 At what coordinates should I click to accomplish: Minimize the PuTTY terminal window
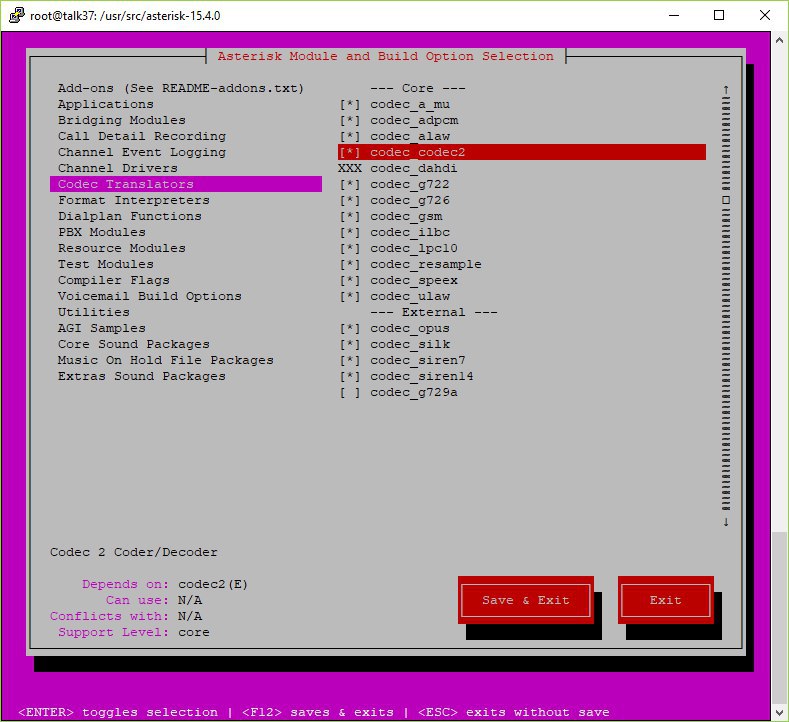tap(674, 15)
